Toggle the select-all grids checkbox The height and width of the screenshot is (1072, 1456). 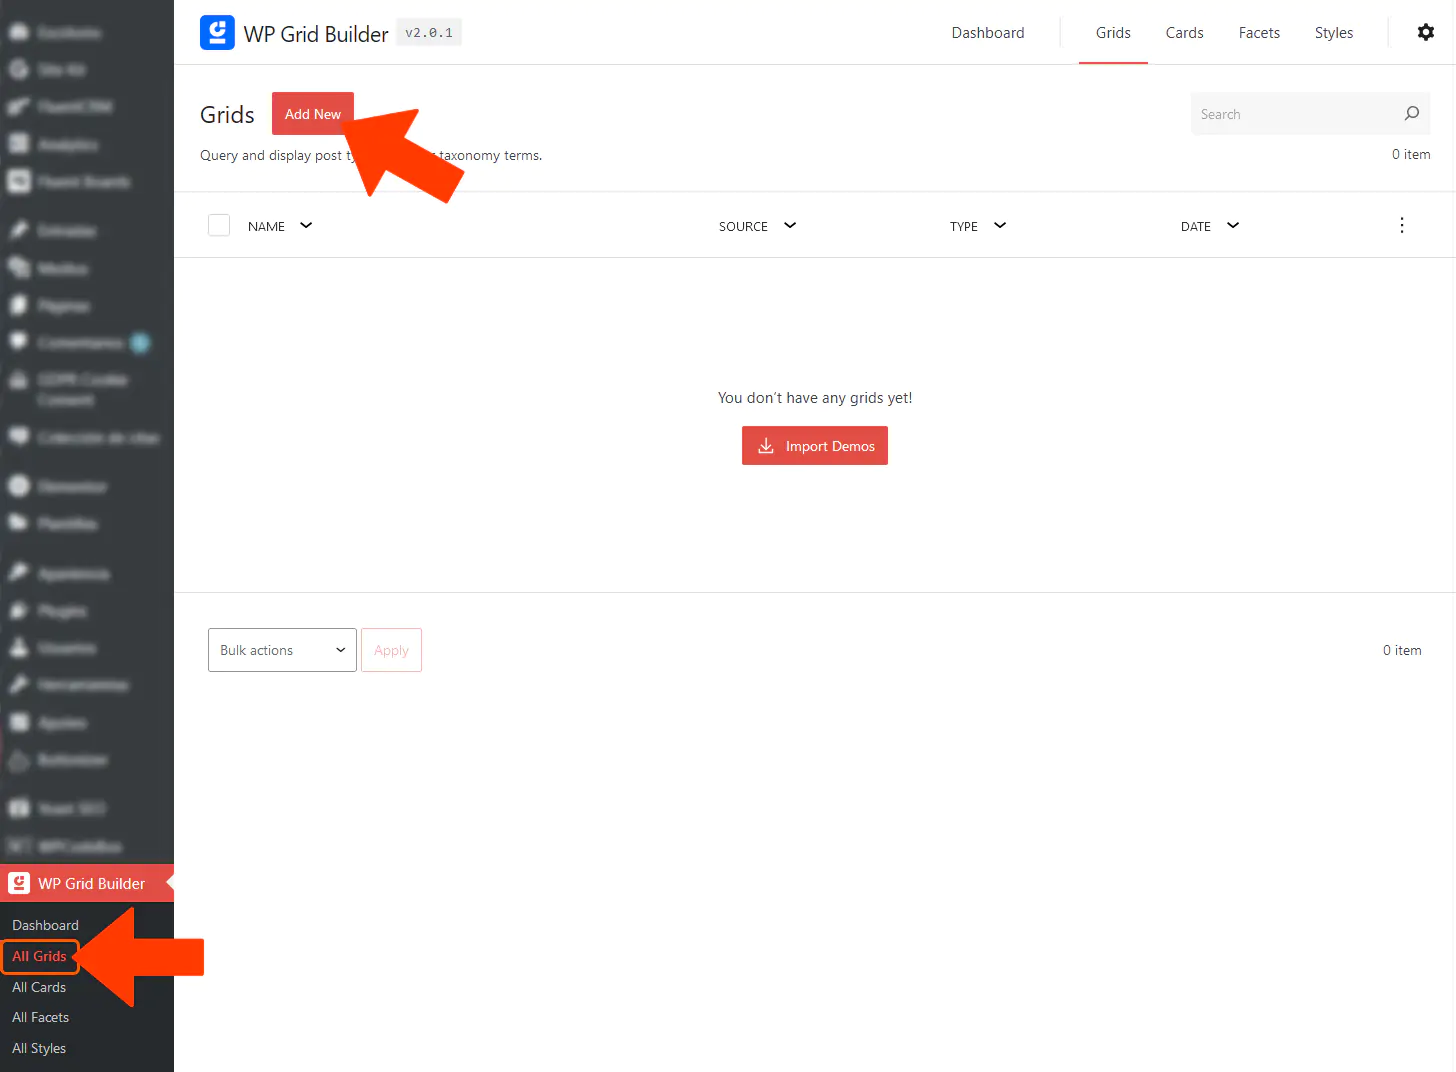pos(219,226)
